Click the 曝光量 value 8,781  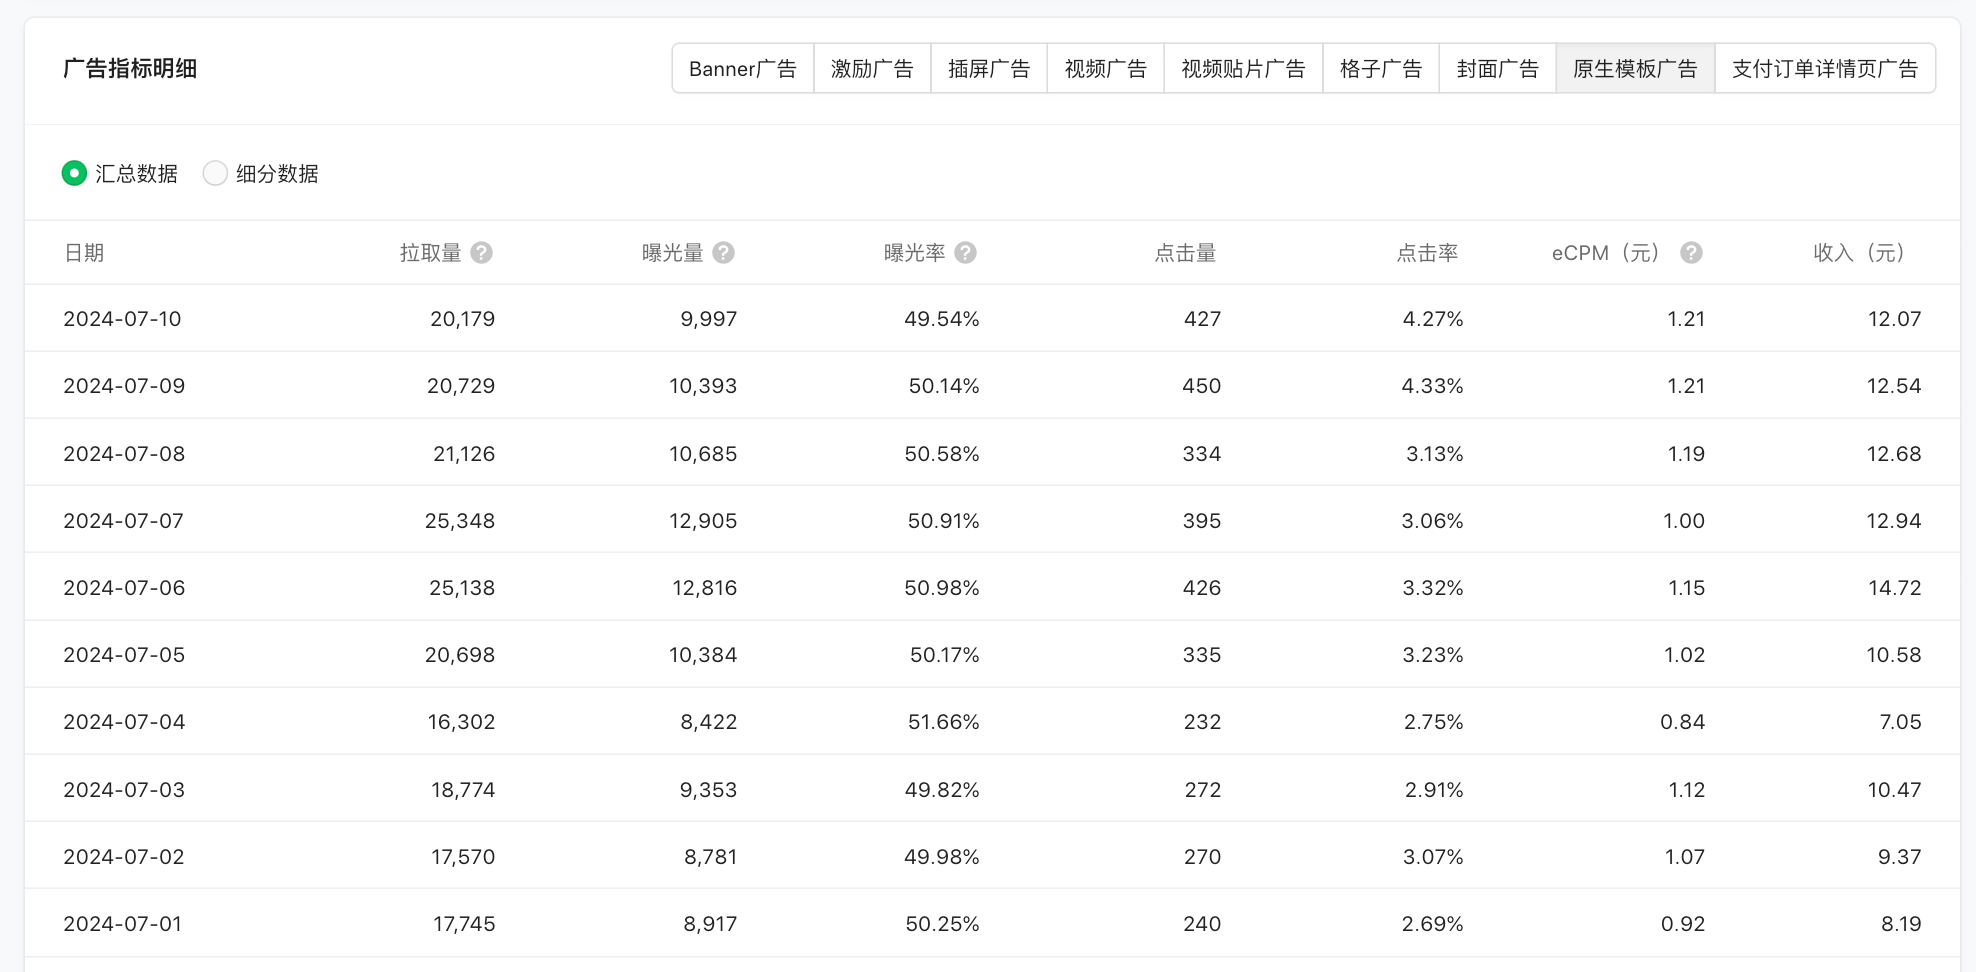point(710,857)
